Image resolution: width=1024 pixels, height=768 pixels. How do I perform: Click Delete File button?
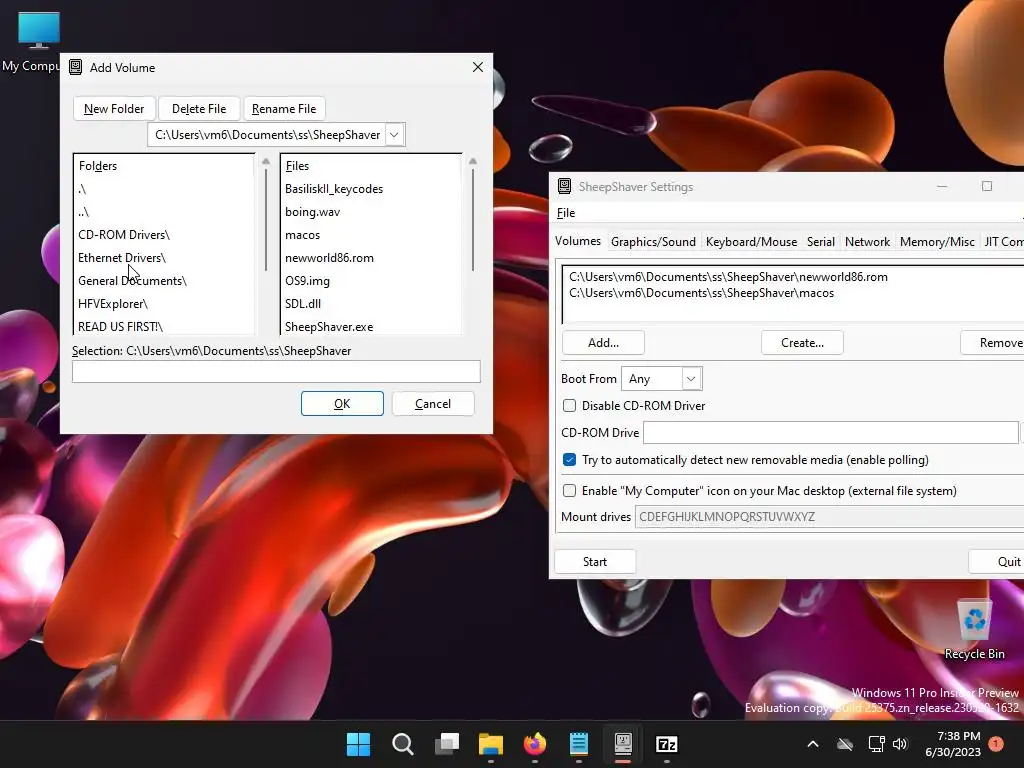point(199,108)
